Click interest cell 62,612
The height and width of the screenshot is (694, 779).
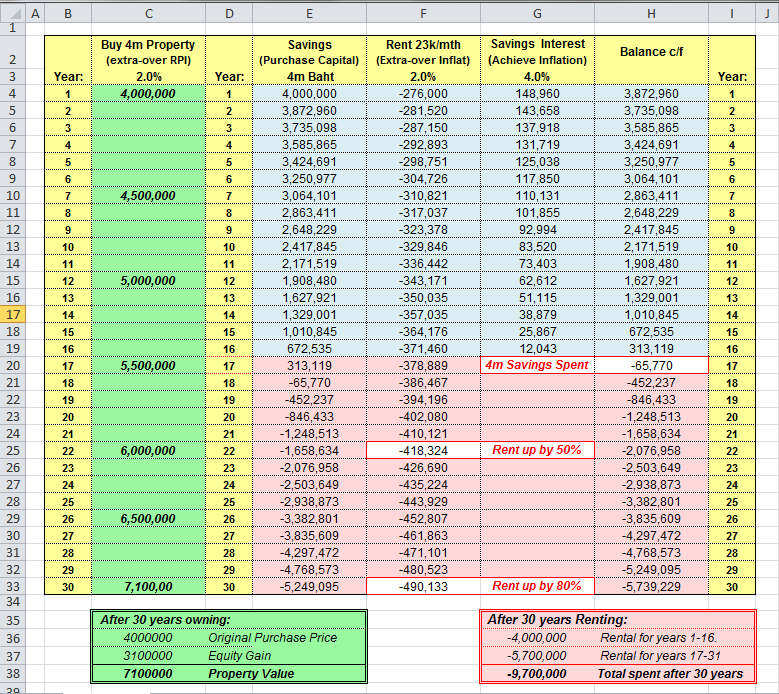click(538, 281)
